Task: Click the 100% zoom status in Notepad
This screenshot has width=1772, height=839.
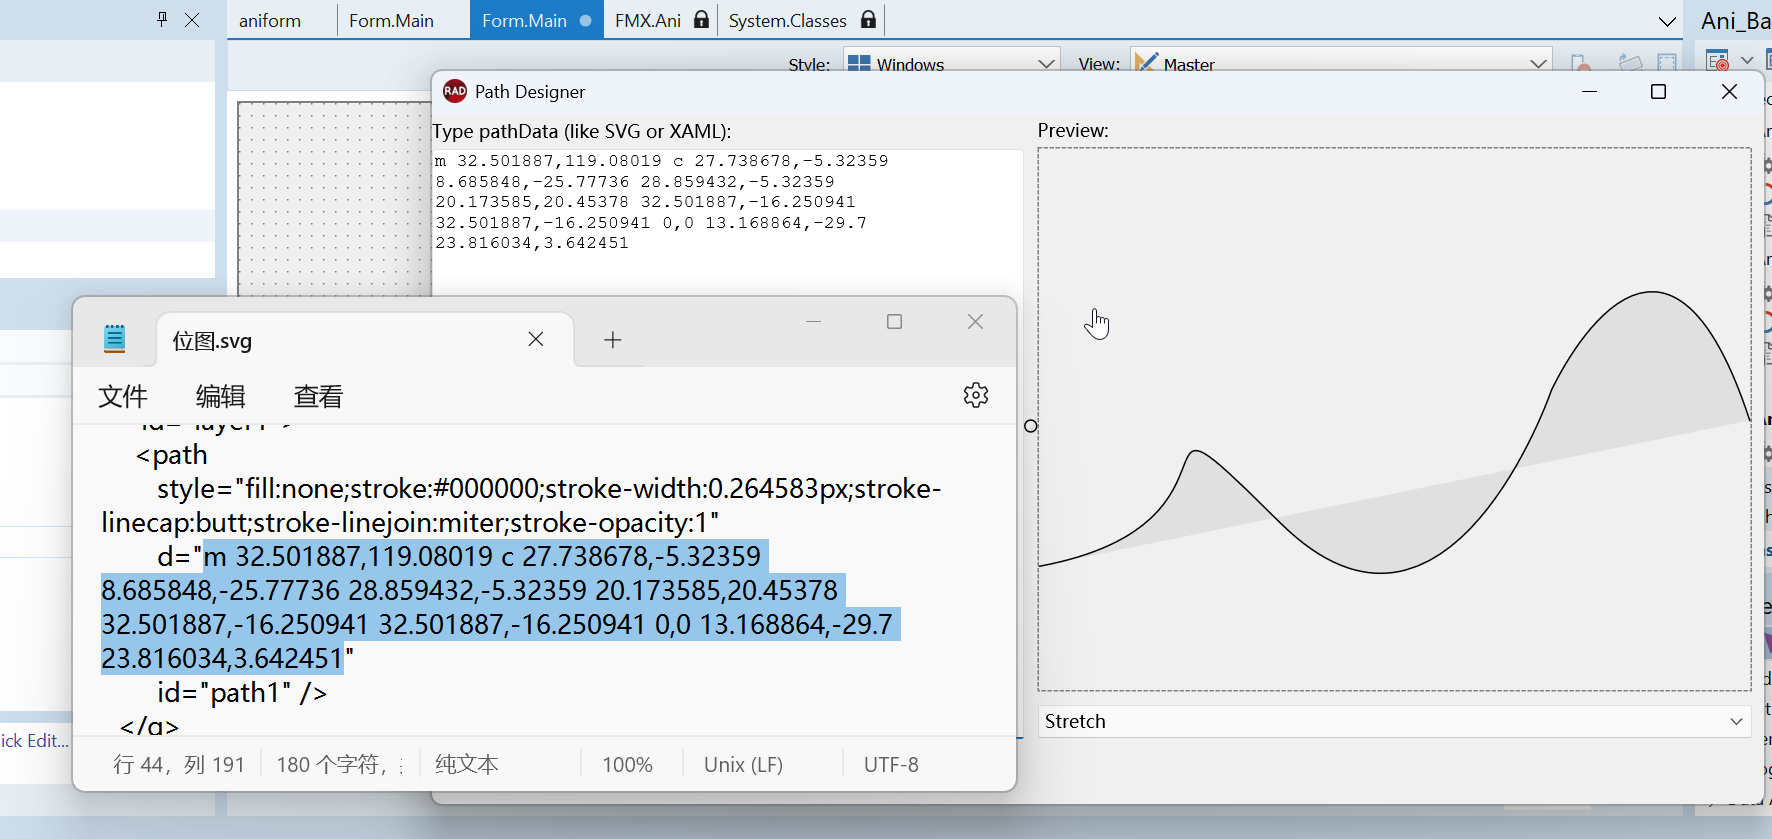Action: 627,764
